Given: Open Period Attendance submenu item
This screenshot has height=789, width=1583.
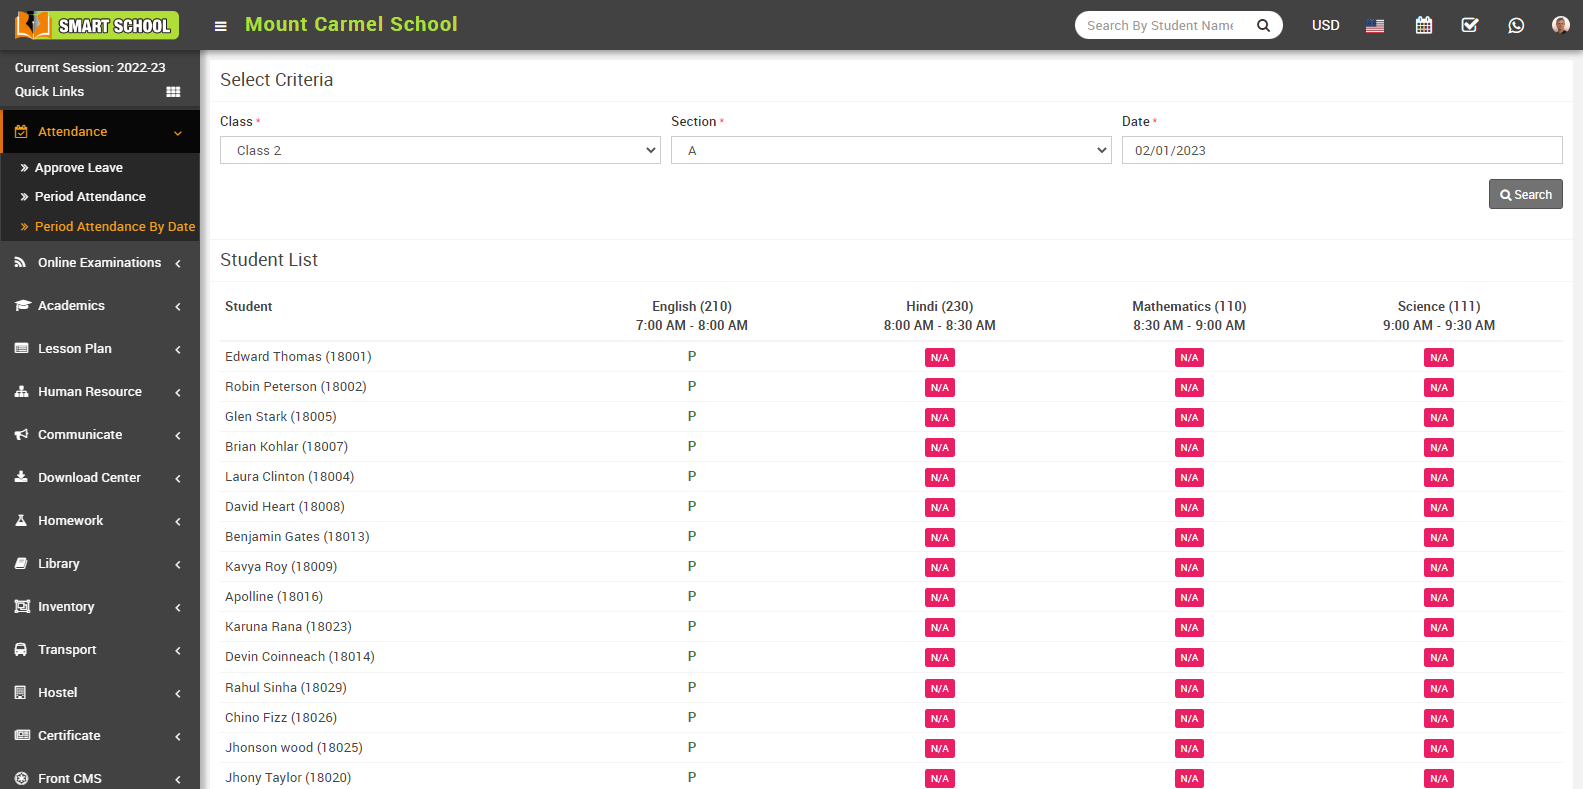Looking at the screenshot, I should coord(90,197).
